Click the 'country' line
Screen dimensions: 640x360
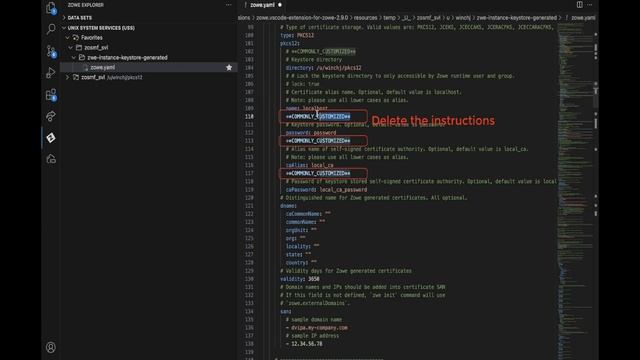301,263
